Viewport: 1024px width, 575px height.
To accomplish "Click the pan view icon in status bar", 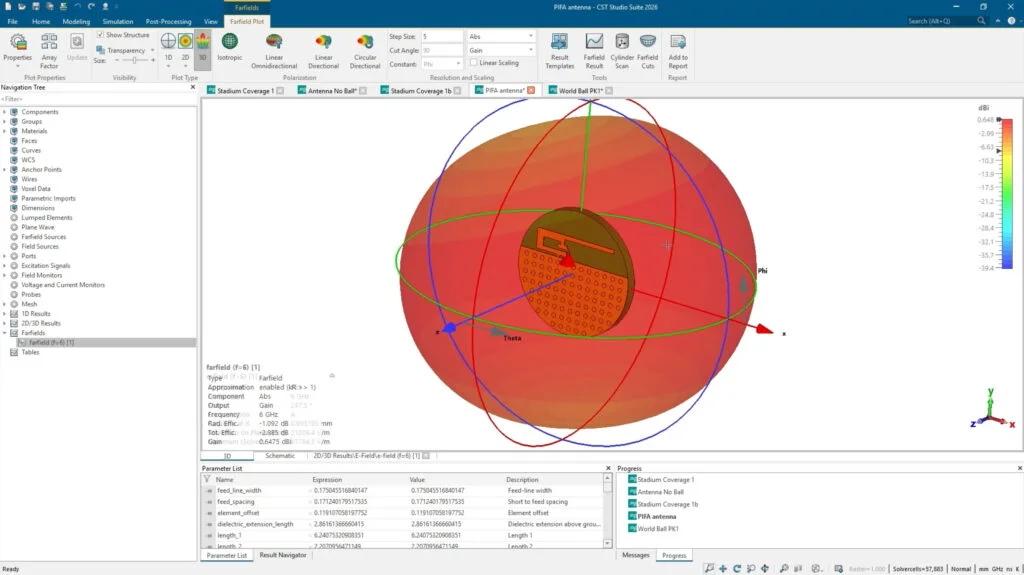I will [723, 568].
